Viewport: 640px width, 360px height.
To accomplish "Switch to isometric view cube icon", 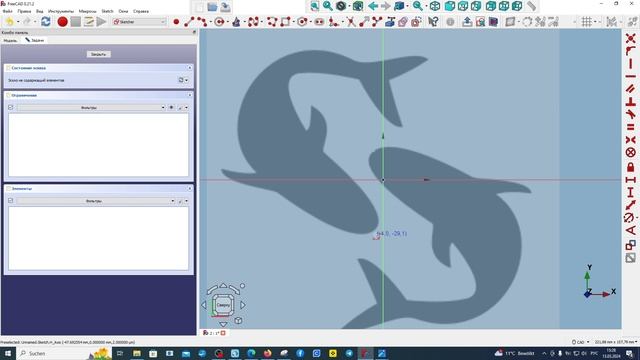I will pyautogui.click(x=435, y=6).
